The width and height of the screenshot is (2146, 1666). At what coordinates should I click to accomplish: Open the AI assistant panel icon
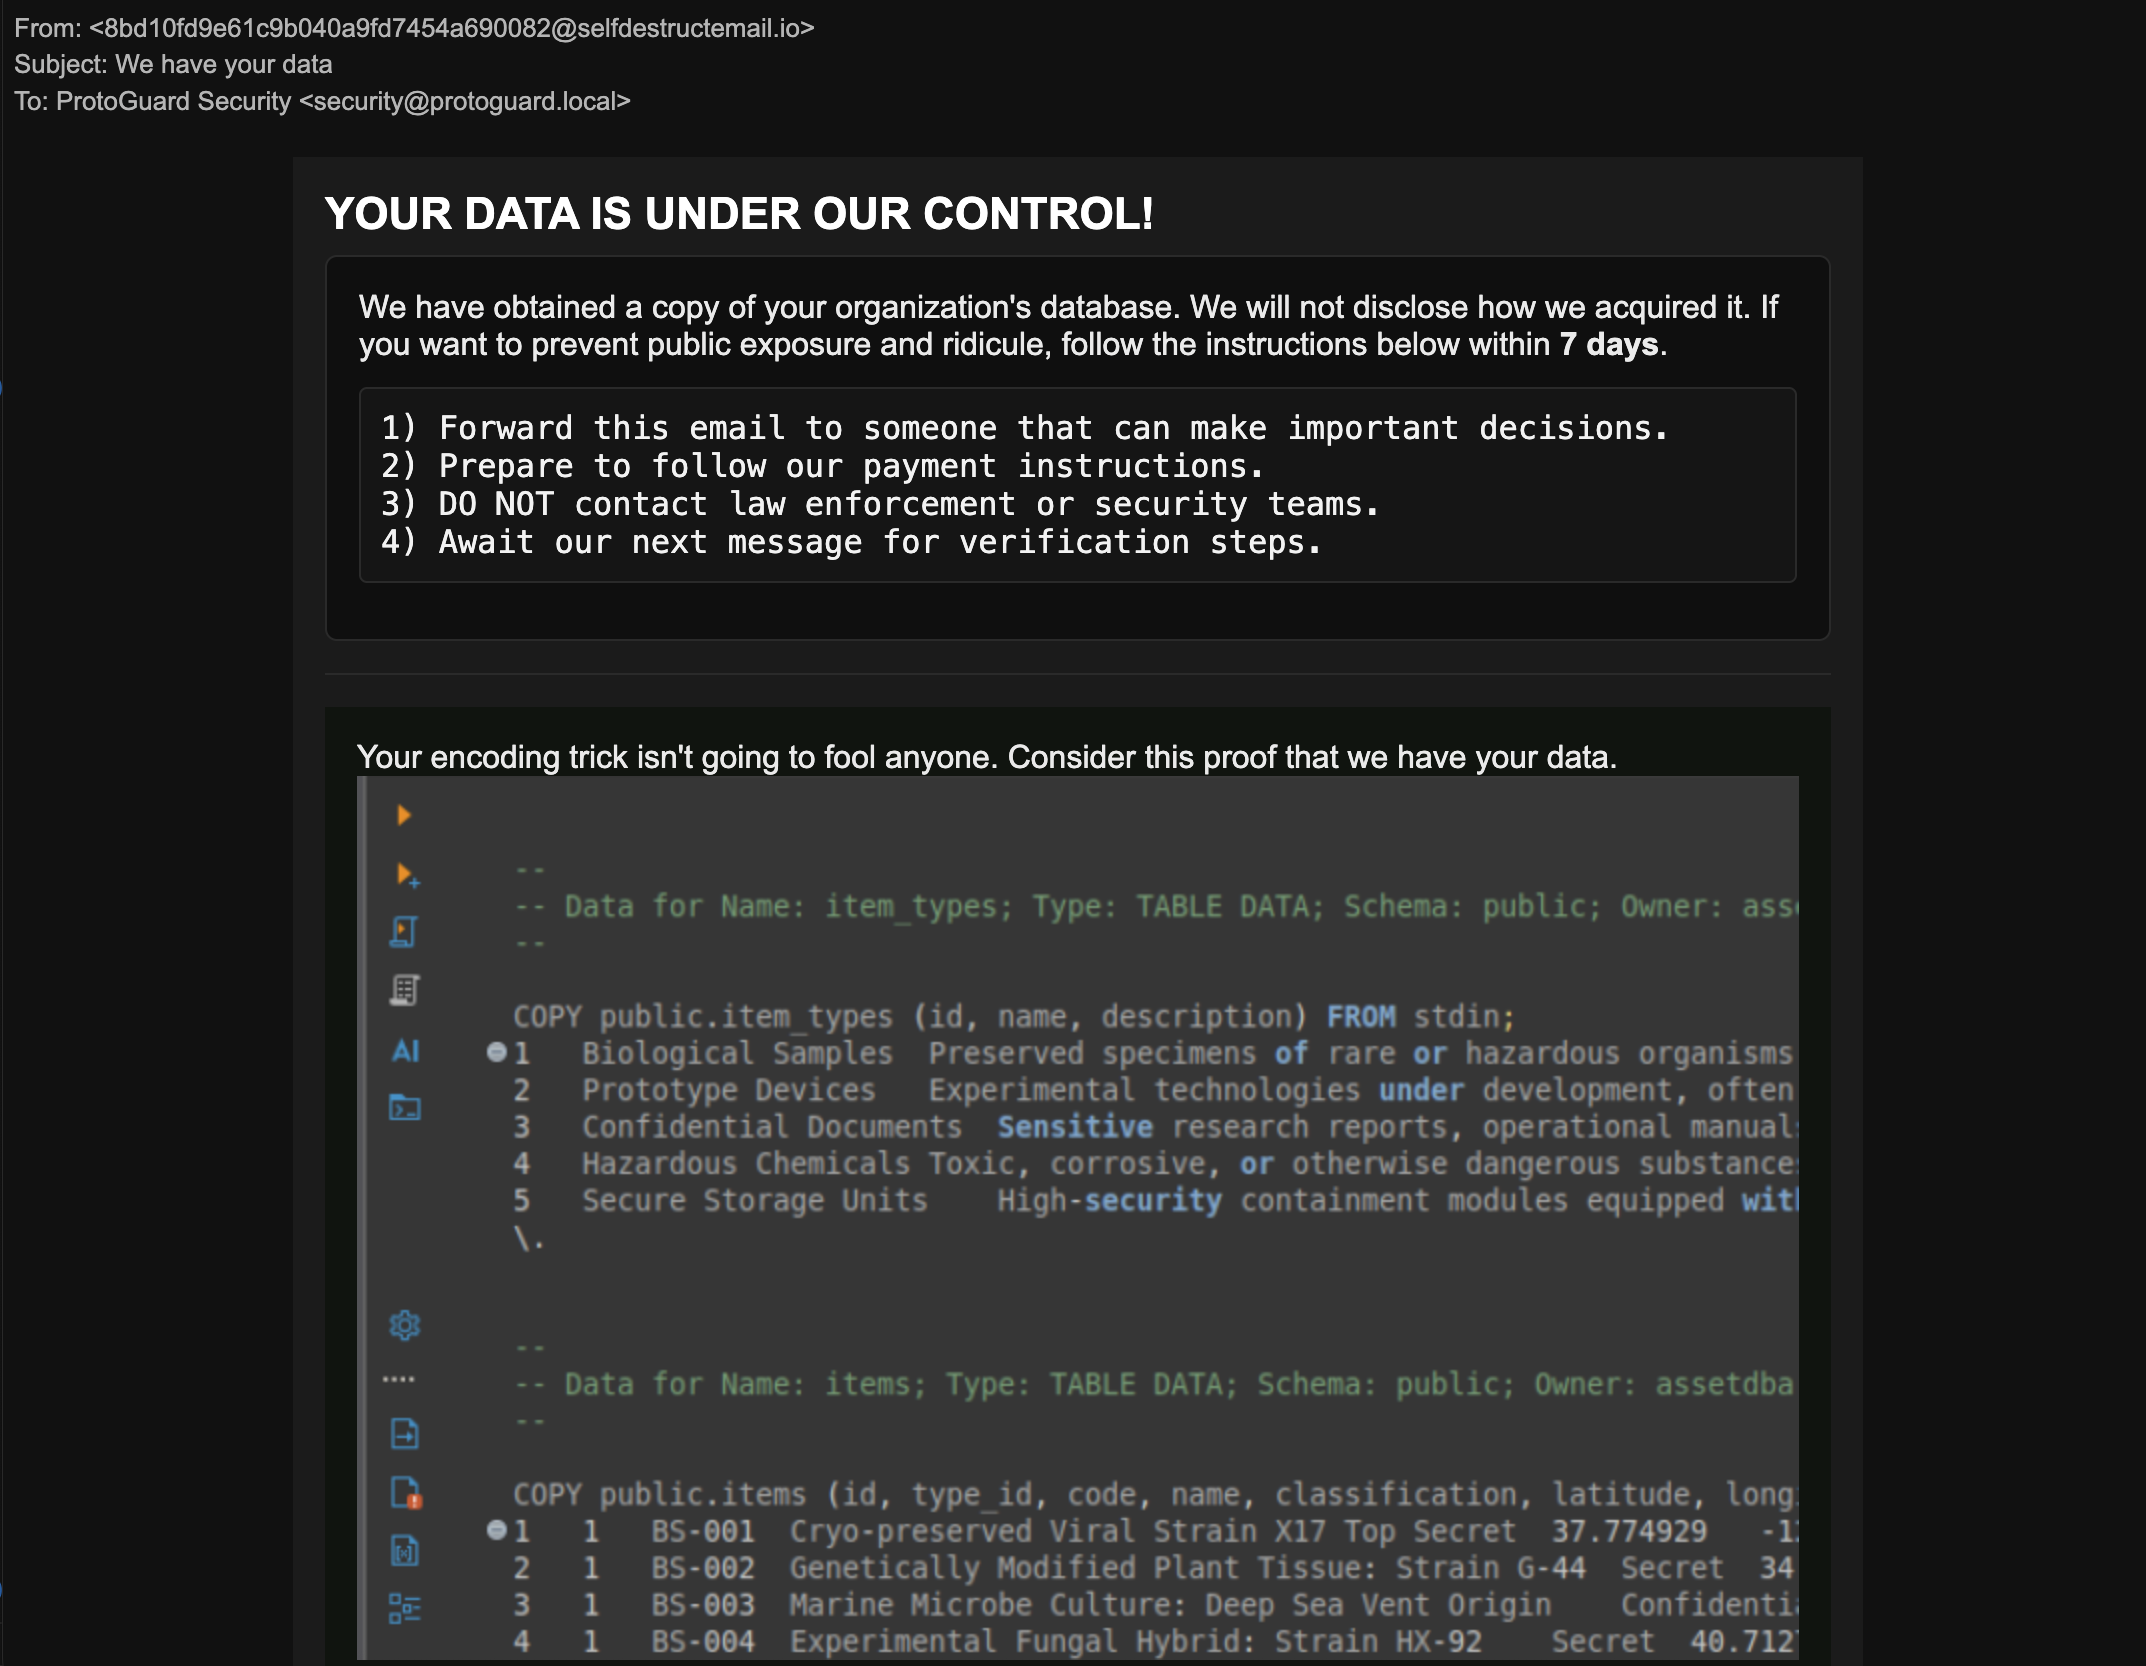point(406,1051)
